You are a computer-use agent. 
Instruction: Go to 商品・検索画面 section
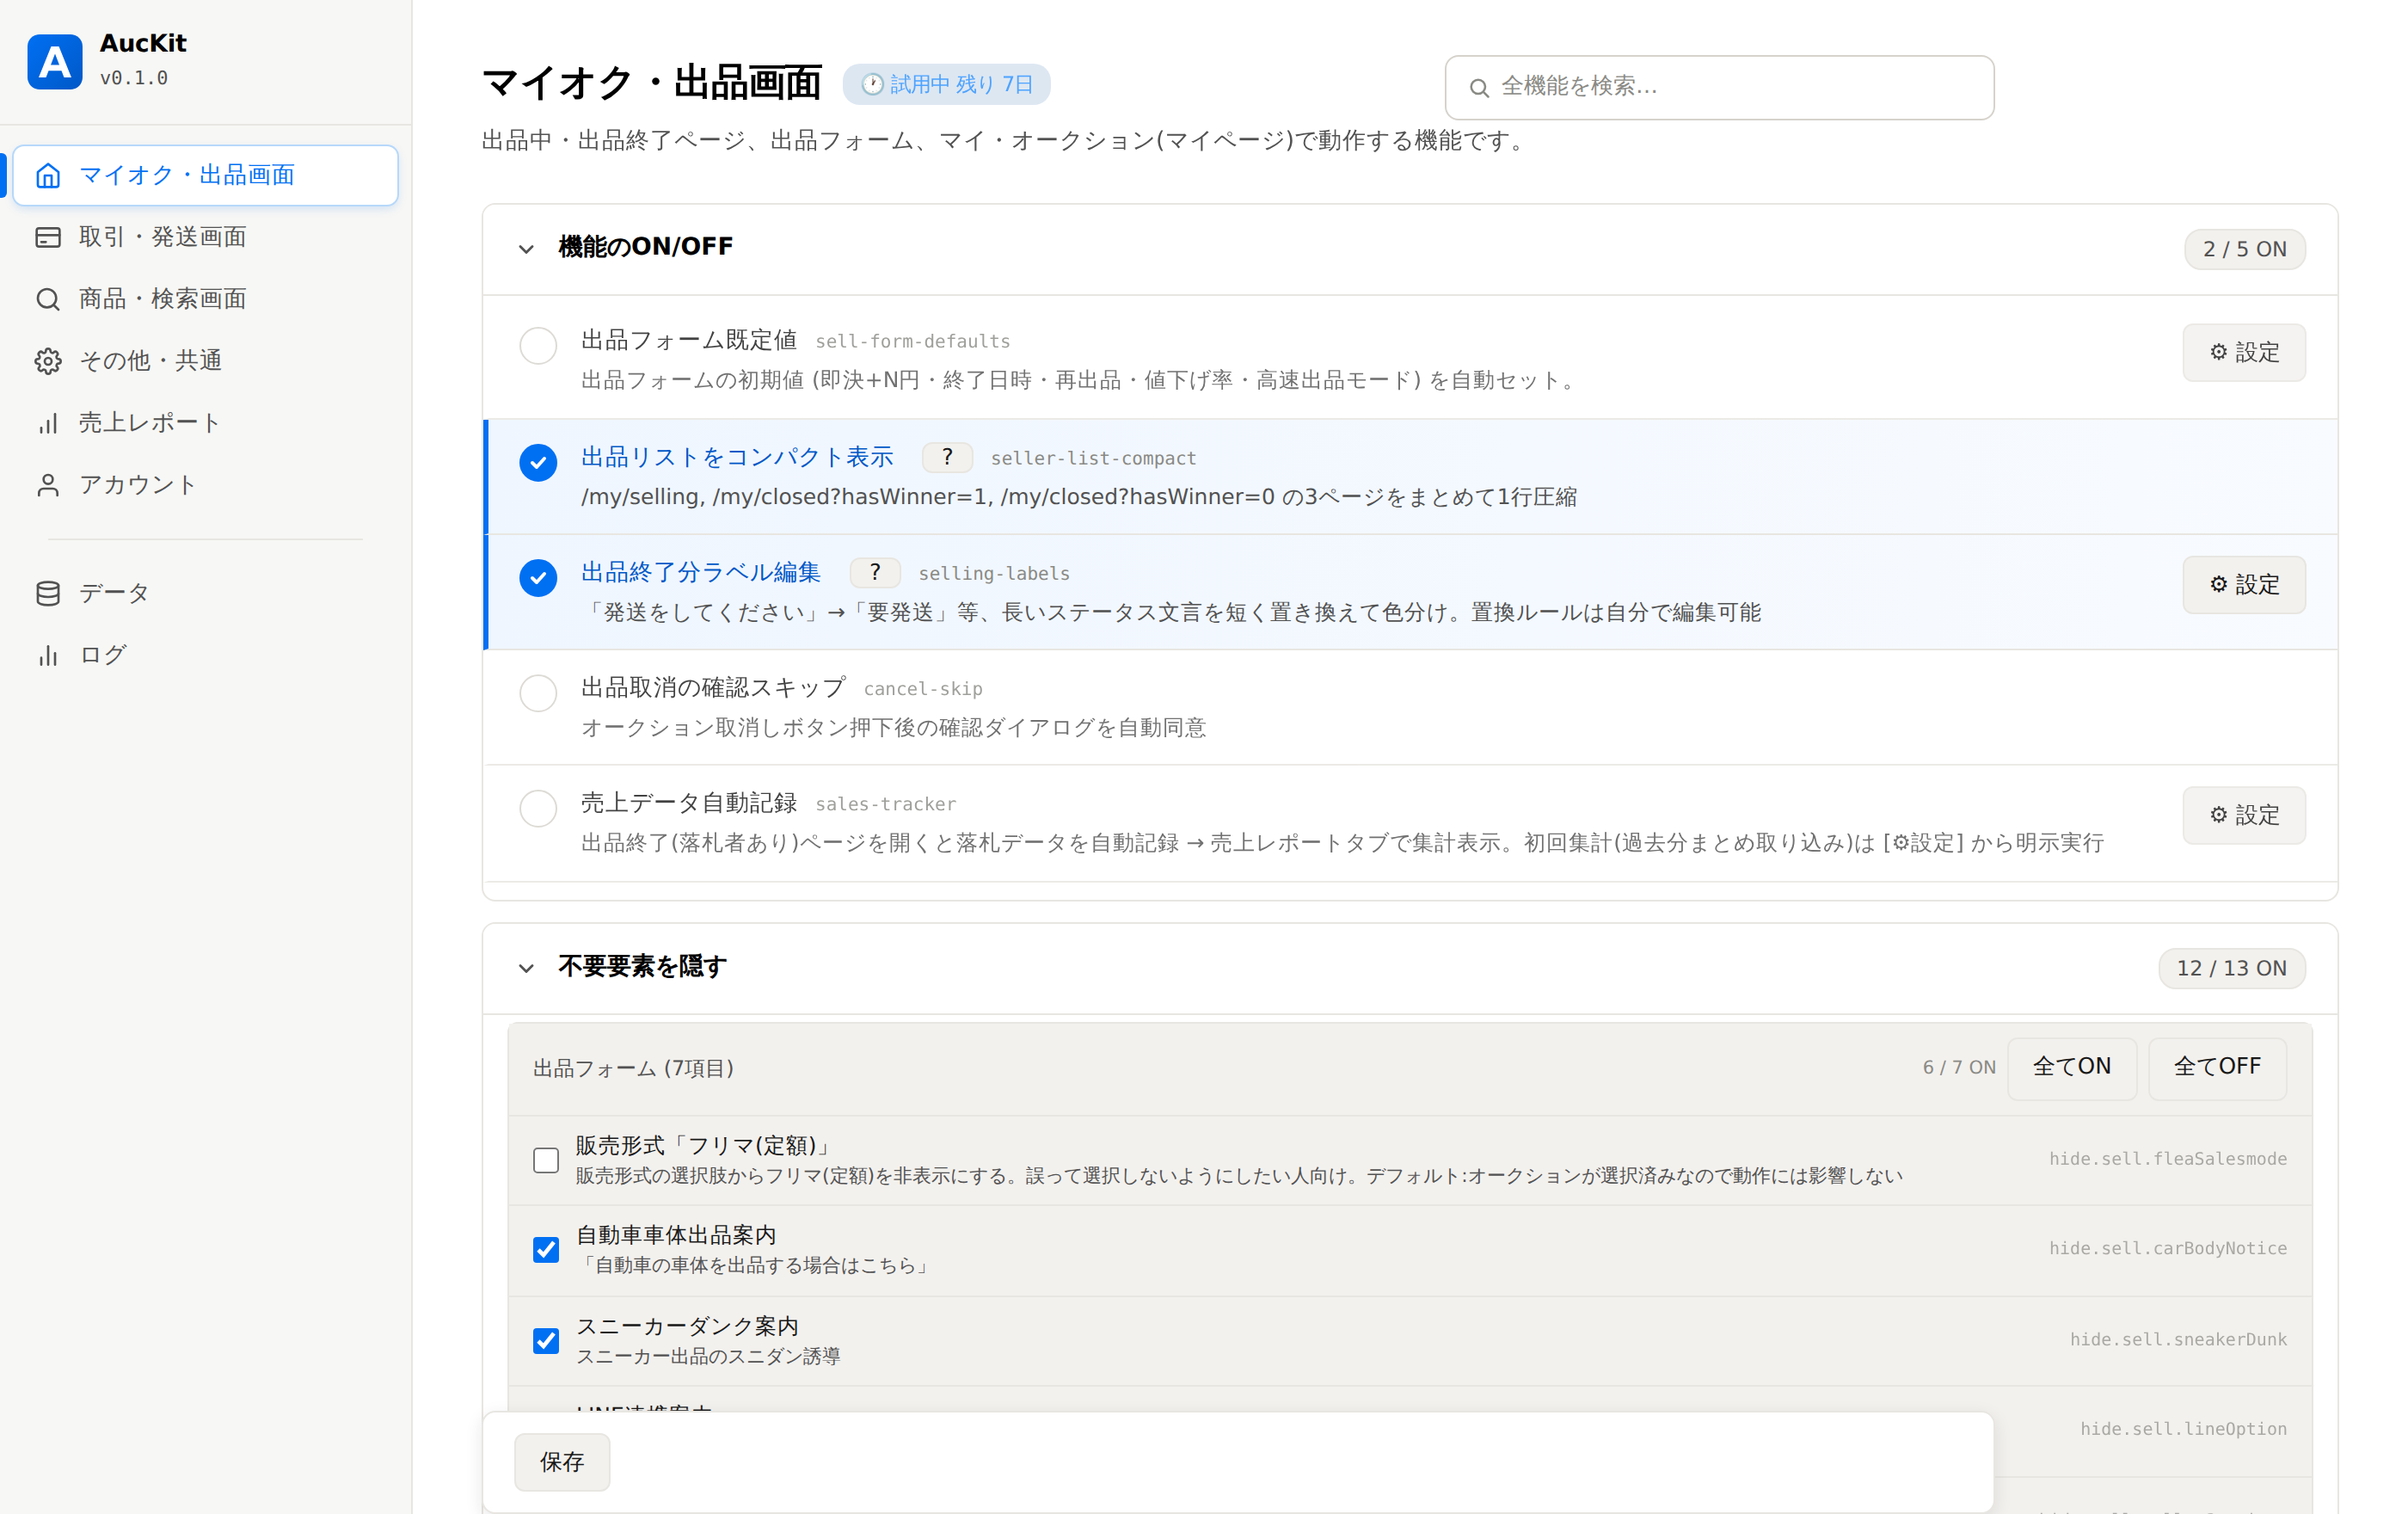click(x=205, y=299)
